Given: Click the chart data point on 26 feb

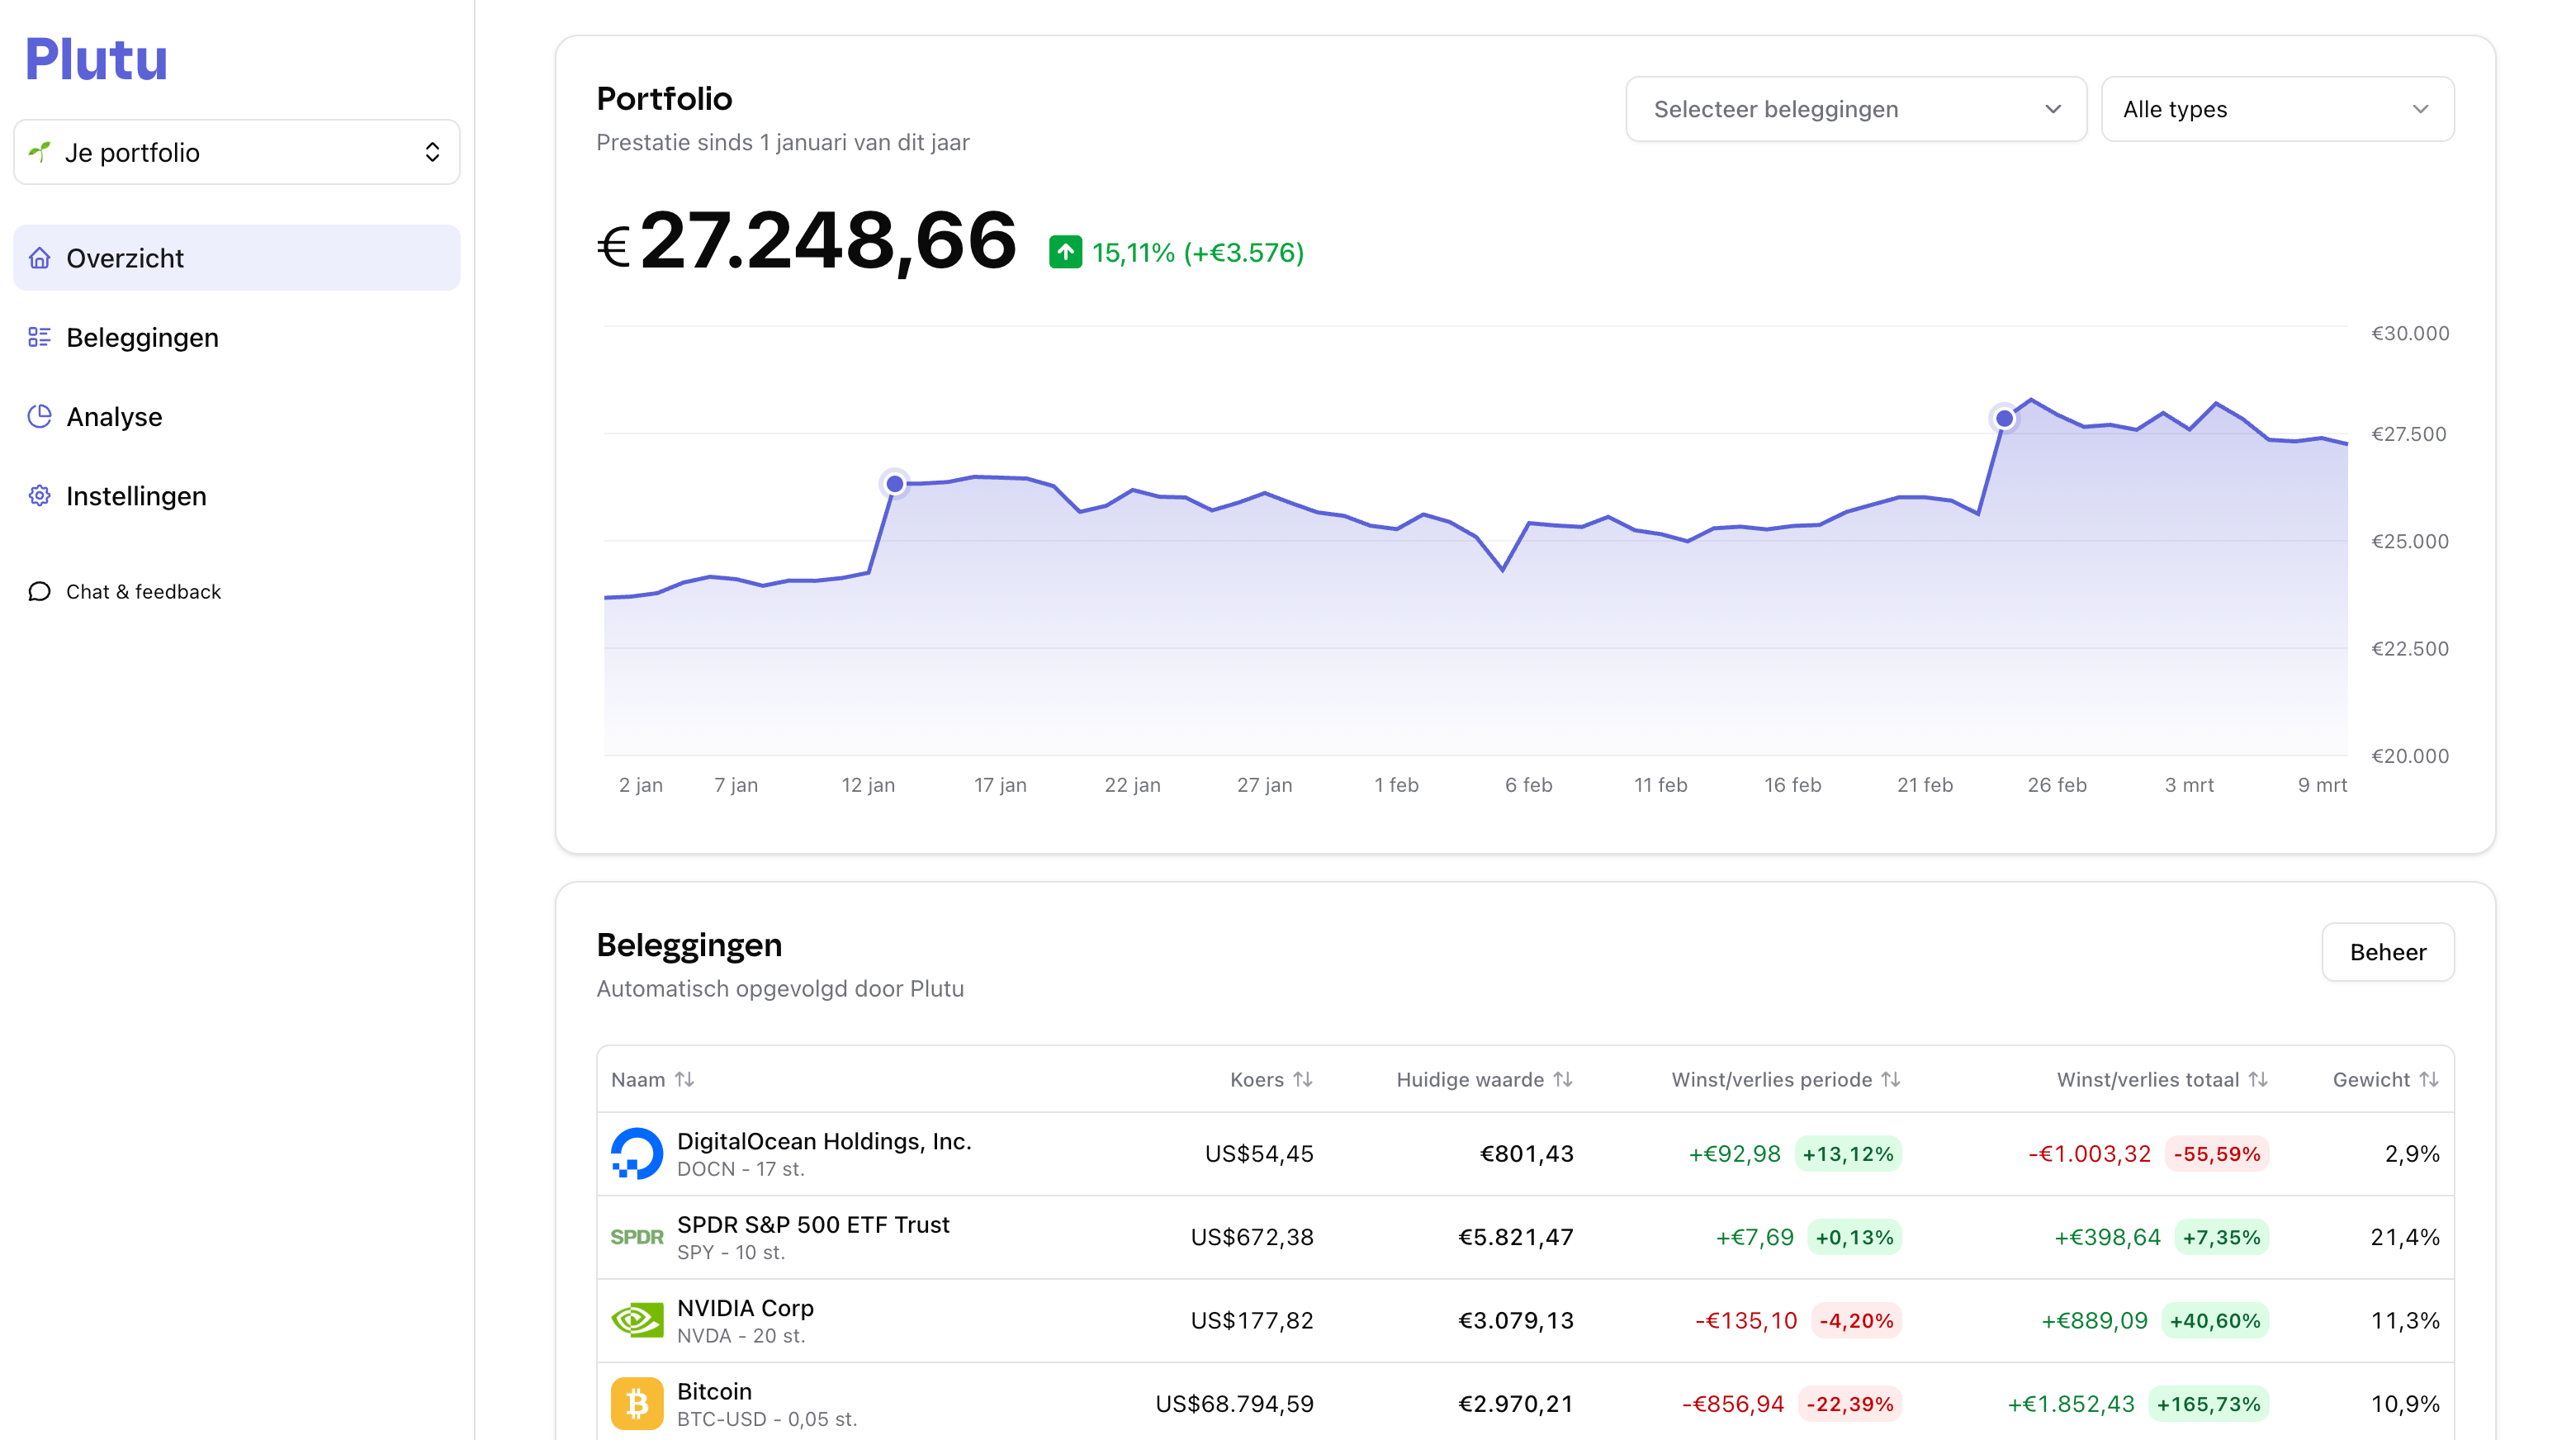Looking at the screenshot, I should pos(2003,419).
